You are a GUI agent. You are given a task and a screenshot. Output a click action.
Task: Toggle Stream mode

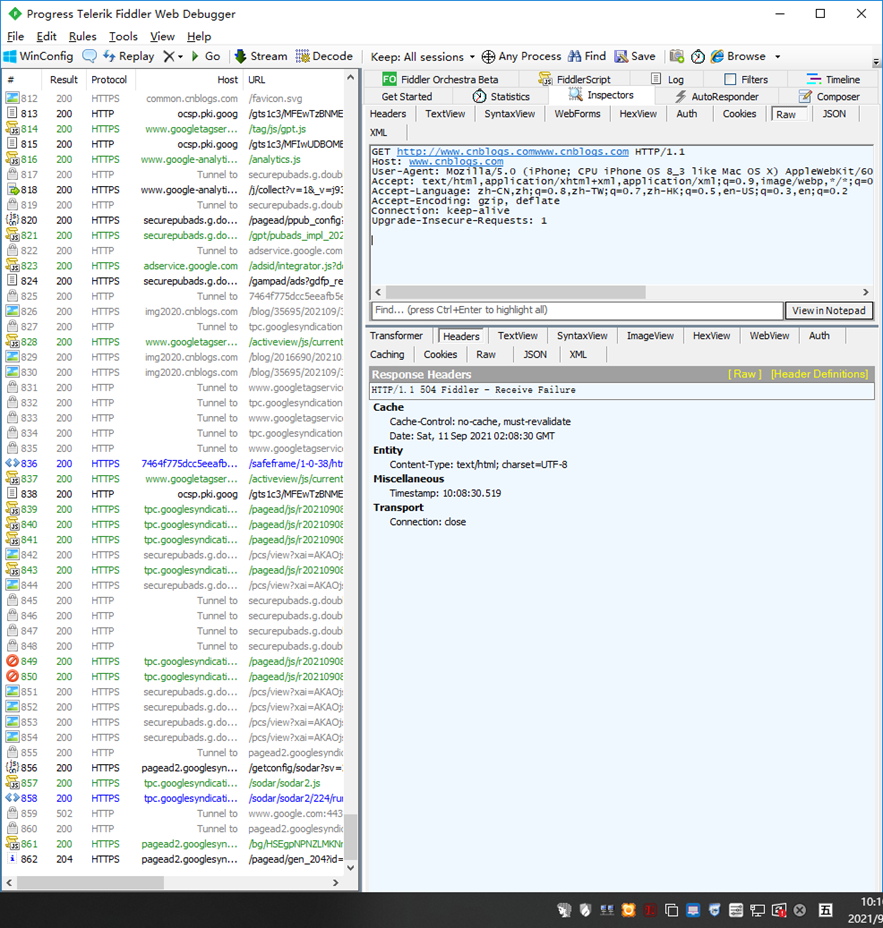click(x=261, y=56)
